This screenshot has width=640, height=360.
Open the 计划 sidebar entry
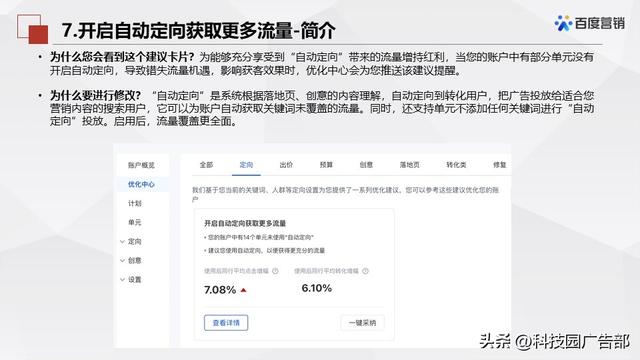tap(135, 203)
